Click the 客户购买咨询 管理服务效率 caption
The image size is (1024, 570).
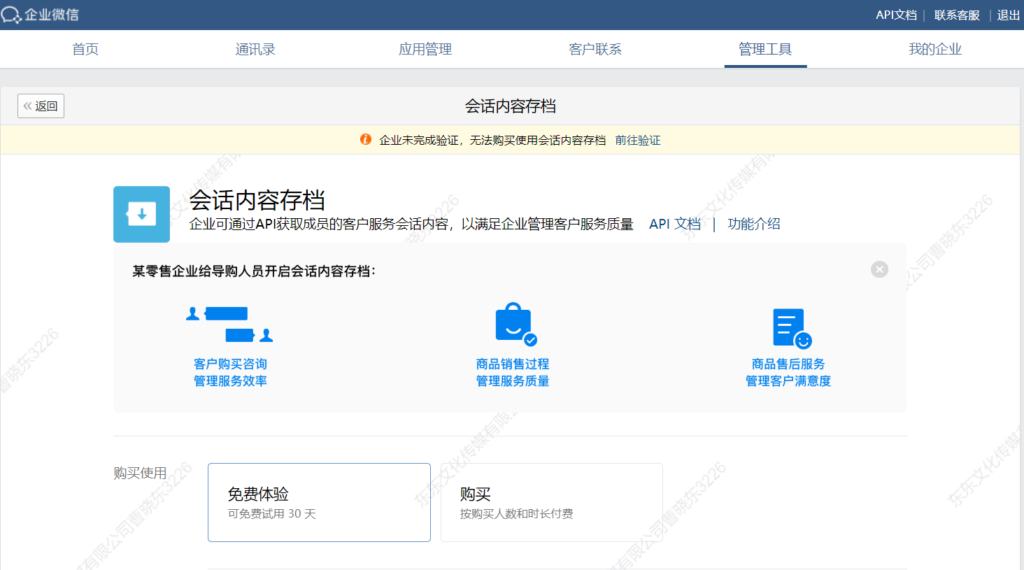click(x=230, y=372)
